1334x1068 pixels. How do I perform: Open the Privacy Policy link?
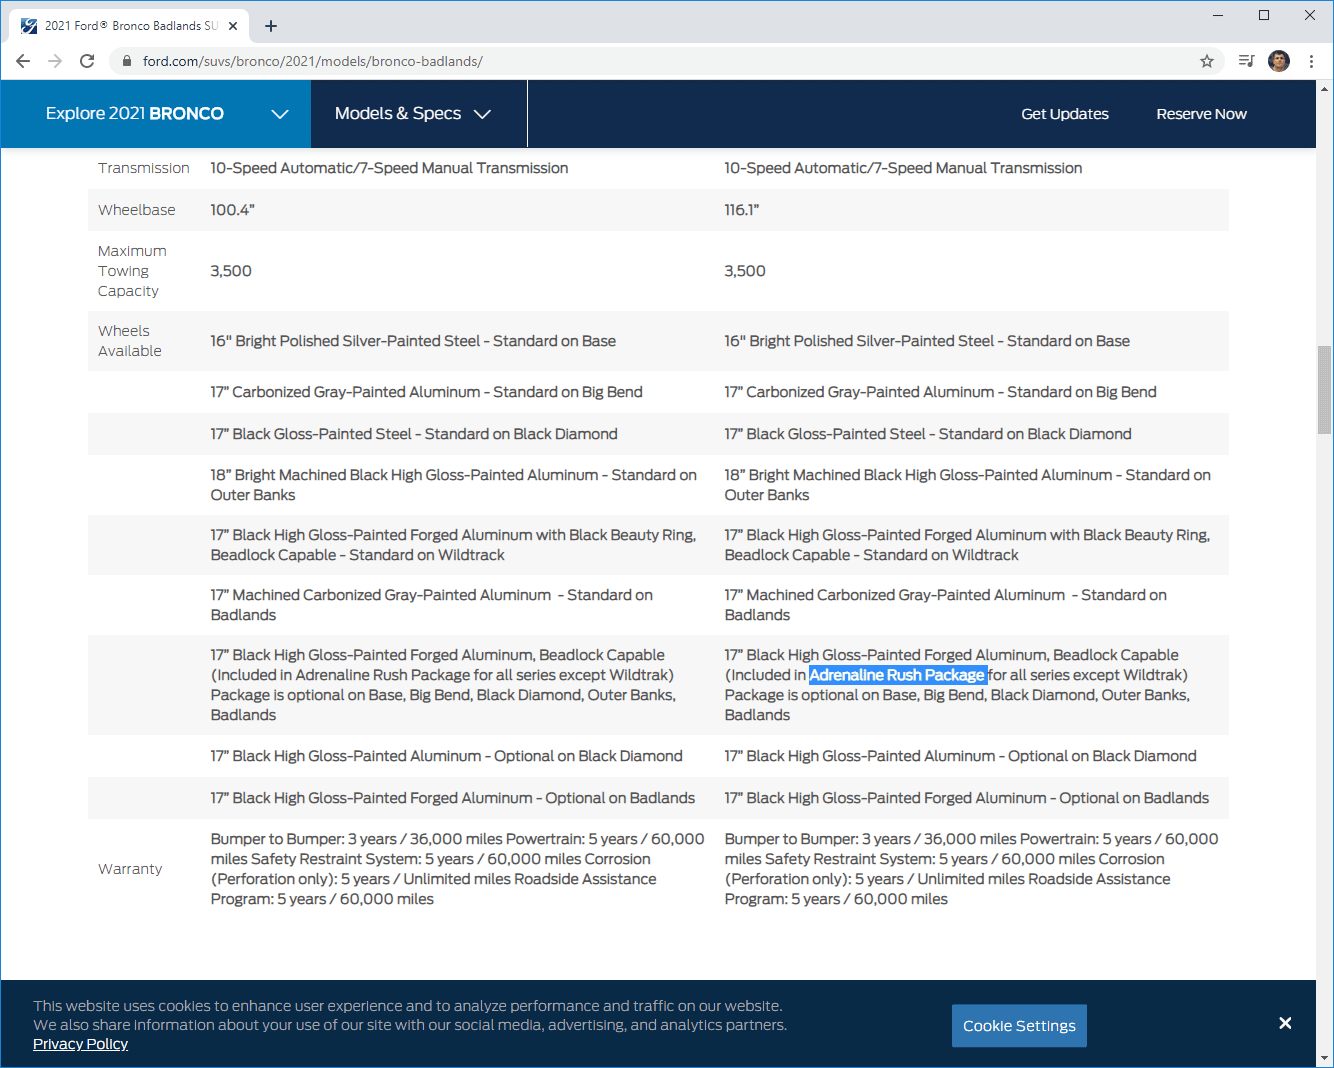point(80,1044)
